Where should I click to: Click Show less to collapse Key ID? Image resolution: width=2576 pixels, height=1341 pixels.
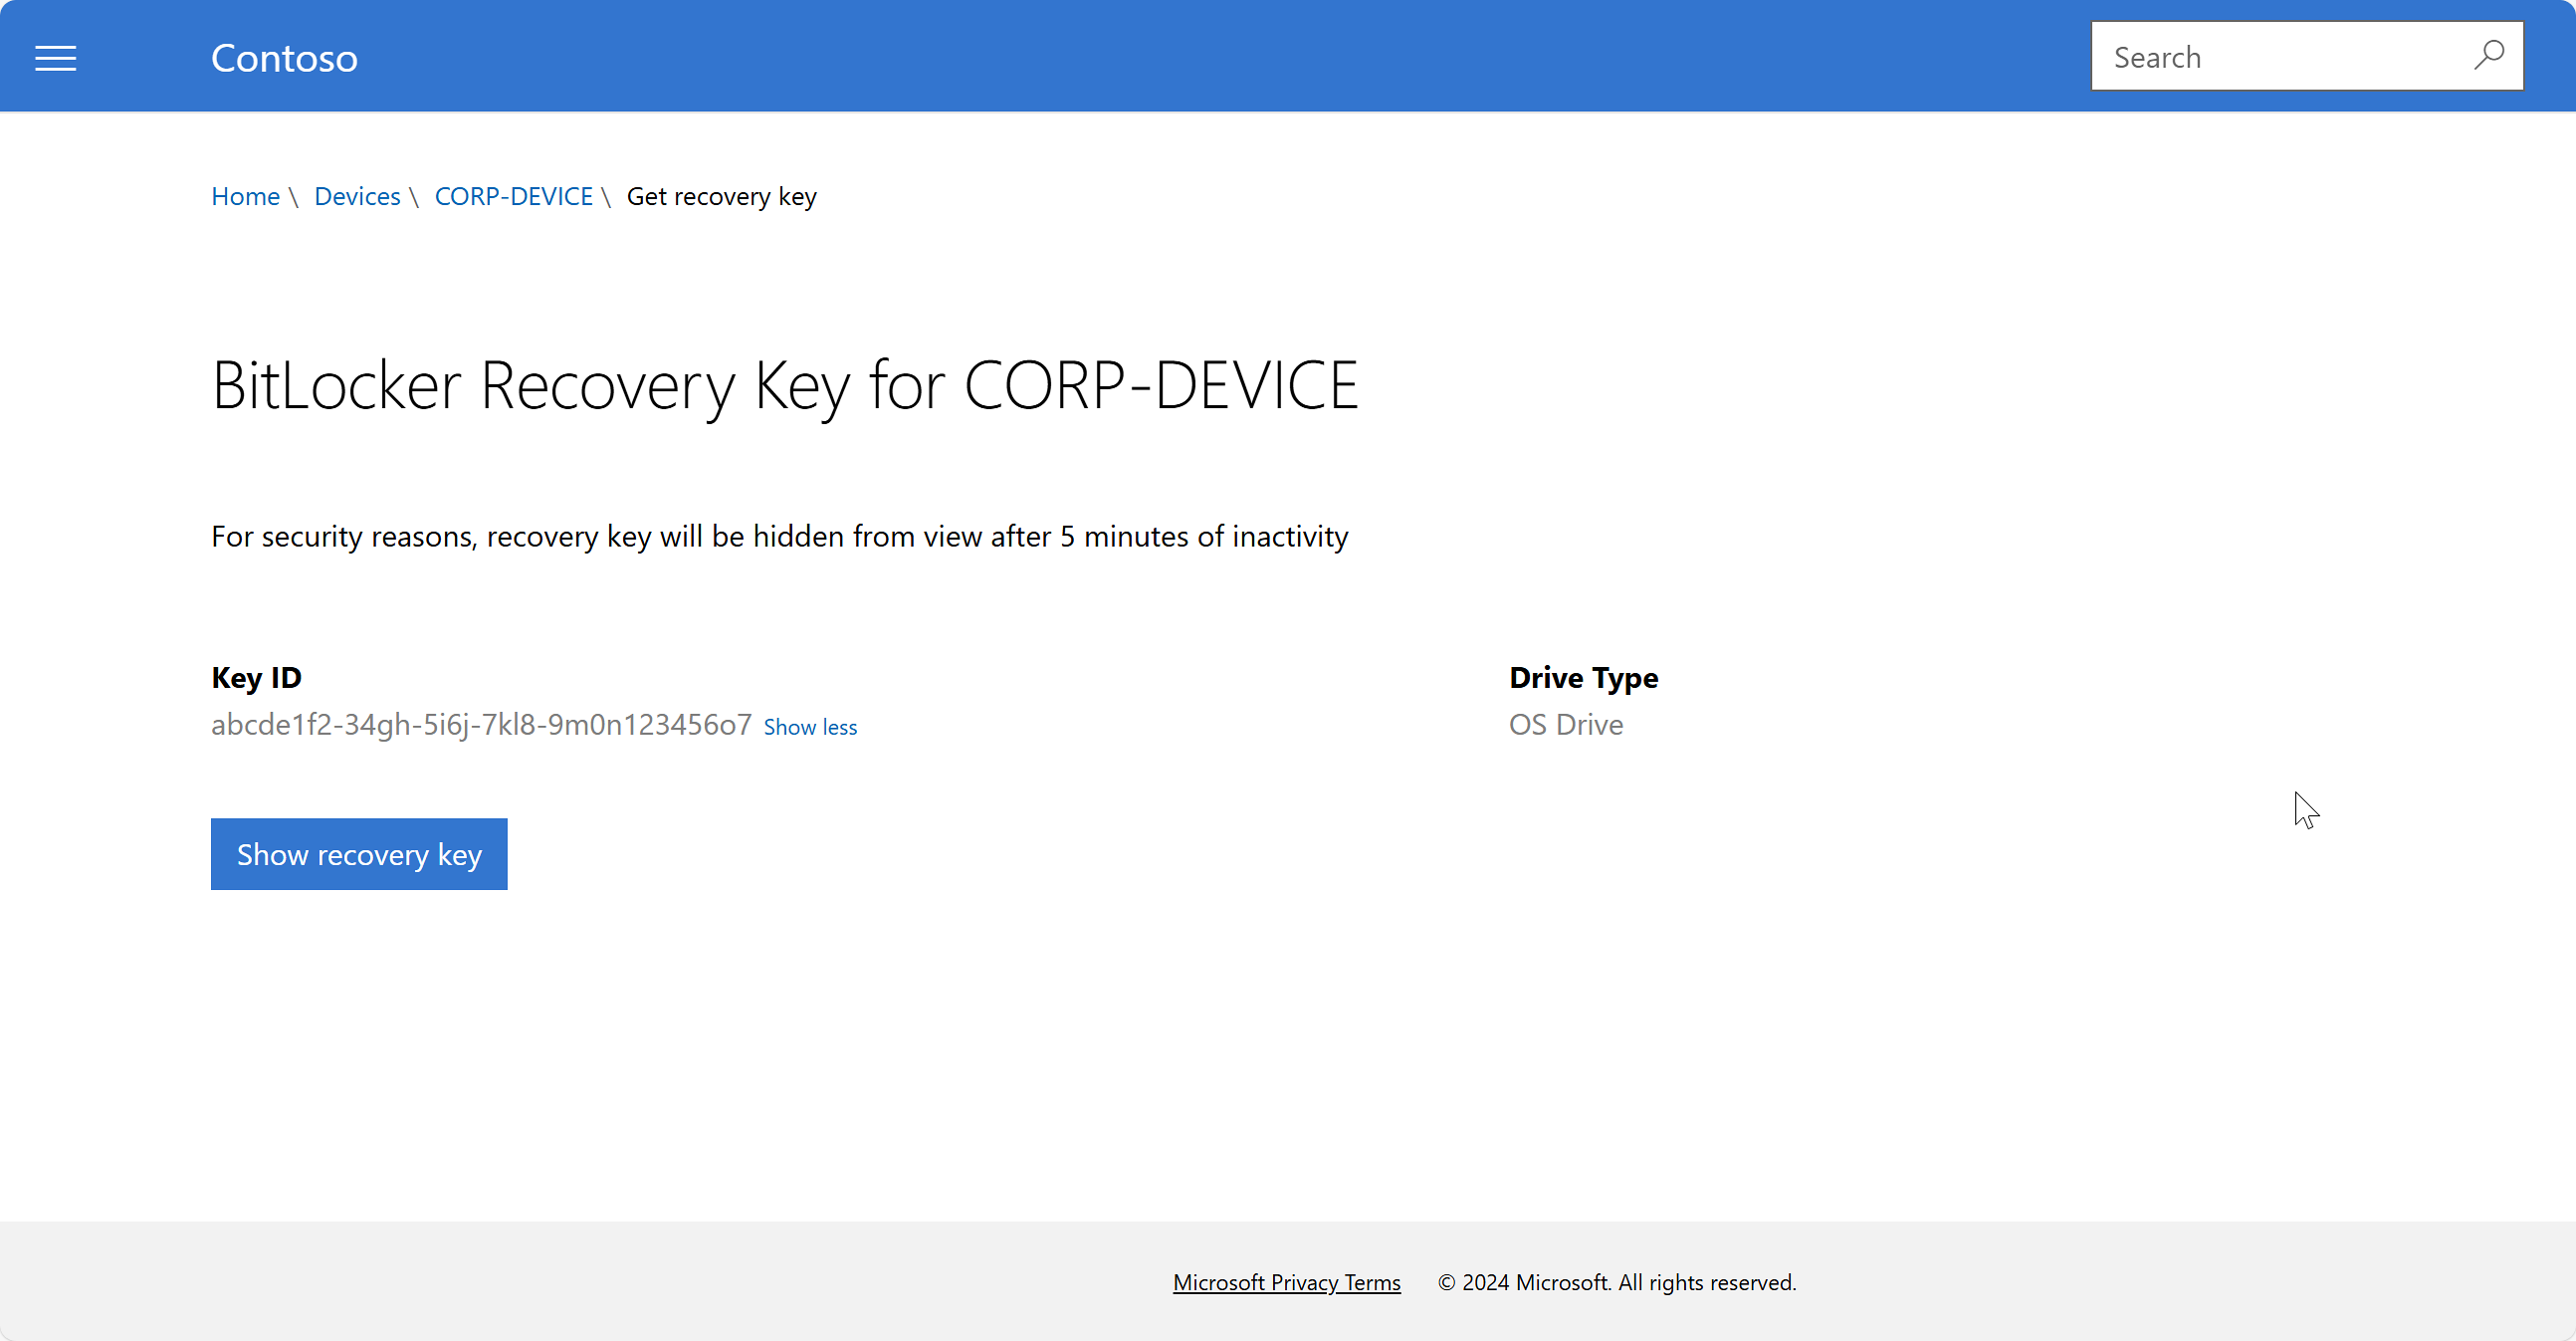point(809,726)
